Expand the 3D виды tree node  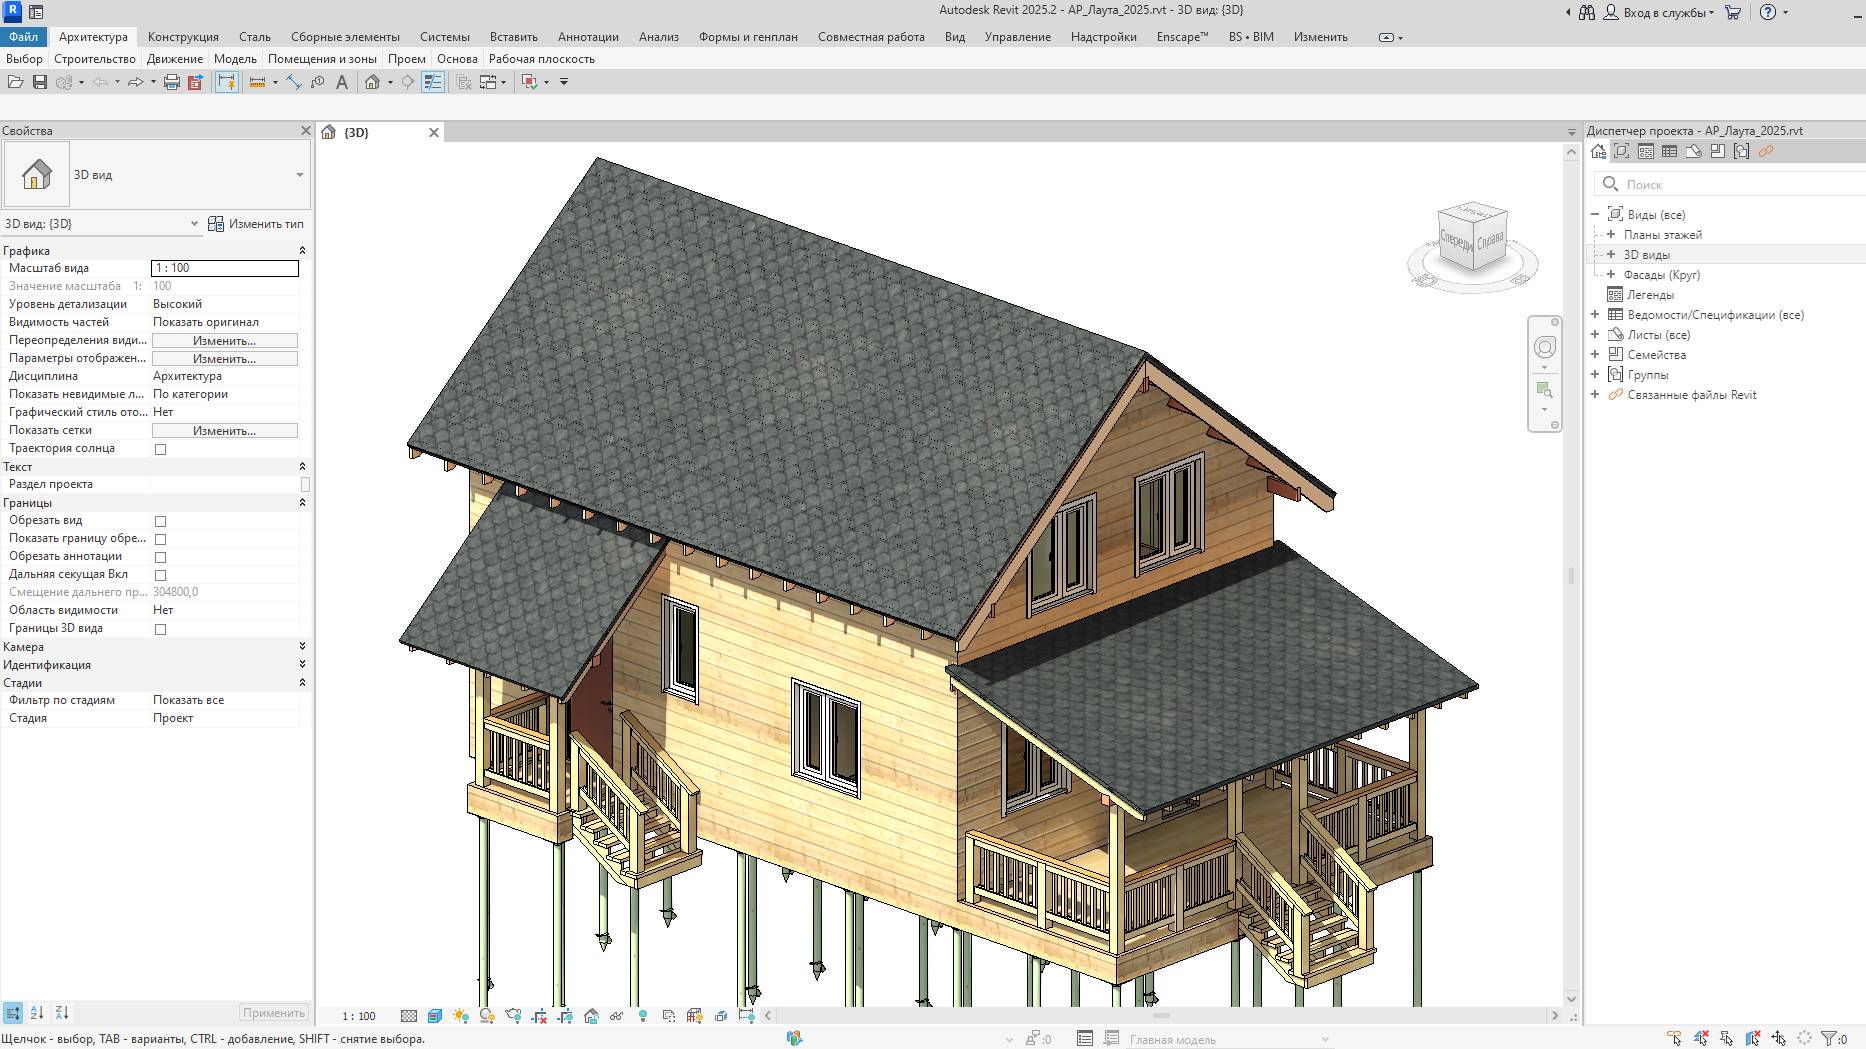click(1611, 254)
